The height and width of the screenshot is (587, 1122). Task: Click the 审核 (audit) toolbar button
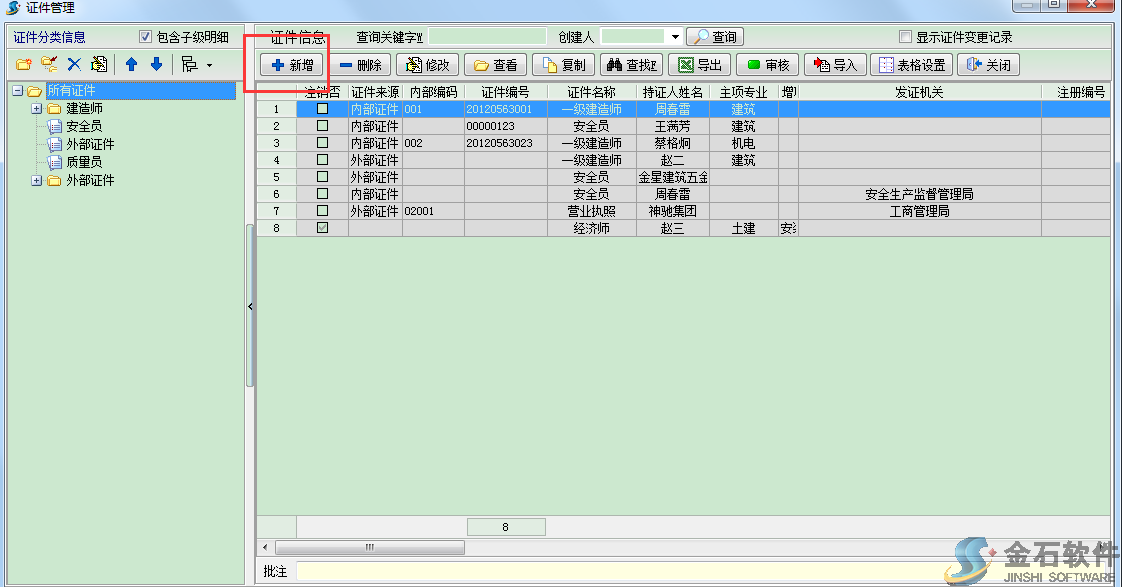[x=768, y=65]
